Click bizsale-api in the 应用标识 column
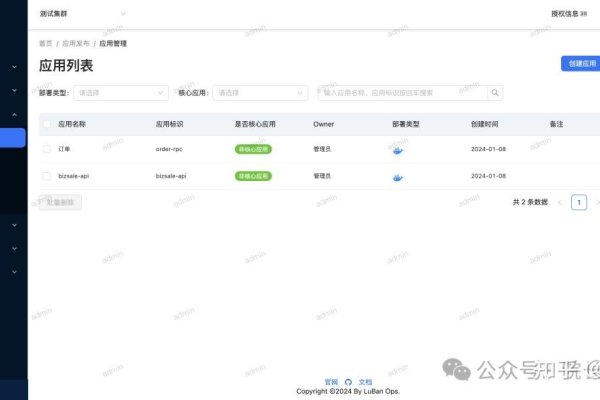Viewport: 600px width, 400px height. pyautogui.click(x=171, y=176)
